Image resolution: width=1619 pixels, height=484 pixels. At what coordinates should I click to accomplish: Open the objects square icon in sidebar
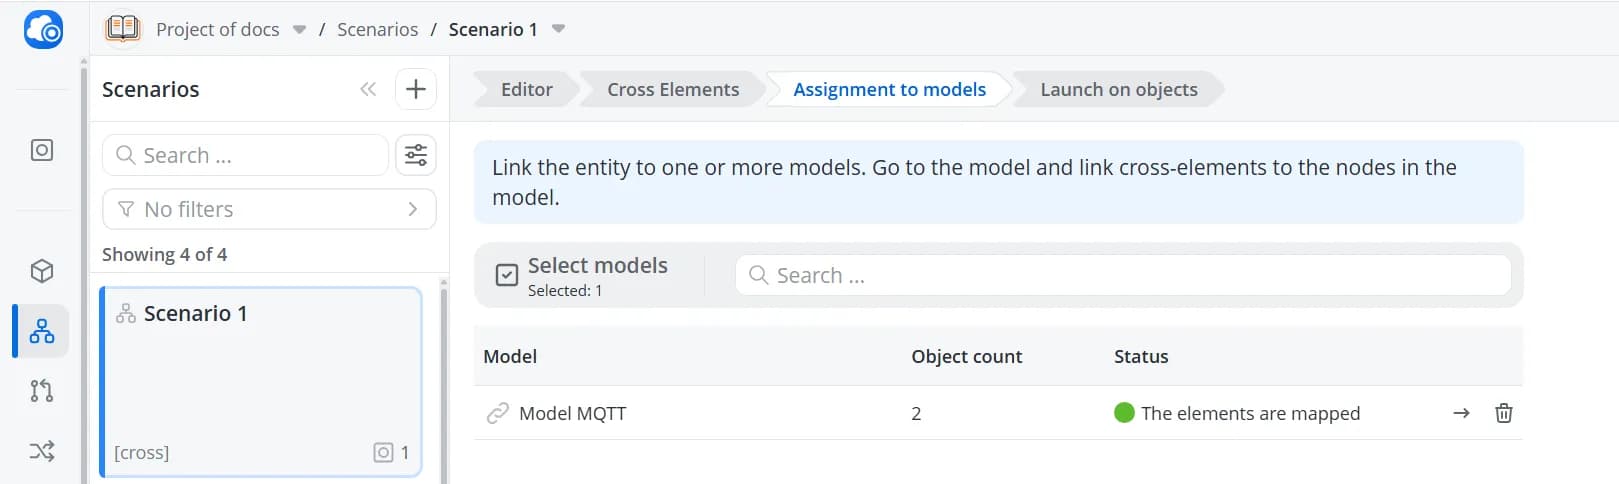pyautogui.click(x=42, y=150)
